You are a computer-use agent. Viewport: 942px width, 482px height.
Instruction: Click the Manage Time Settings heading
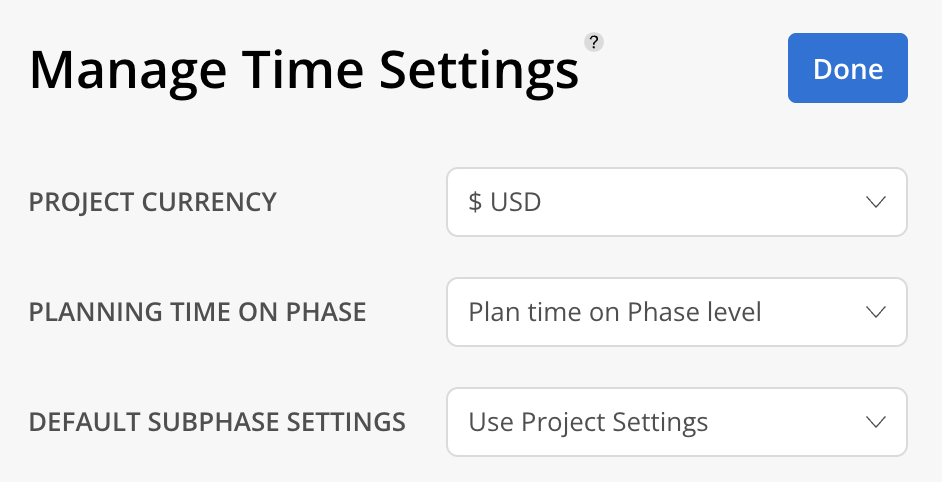point(304,72)
